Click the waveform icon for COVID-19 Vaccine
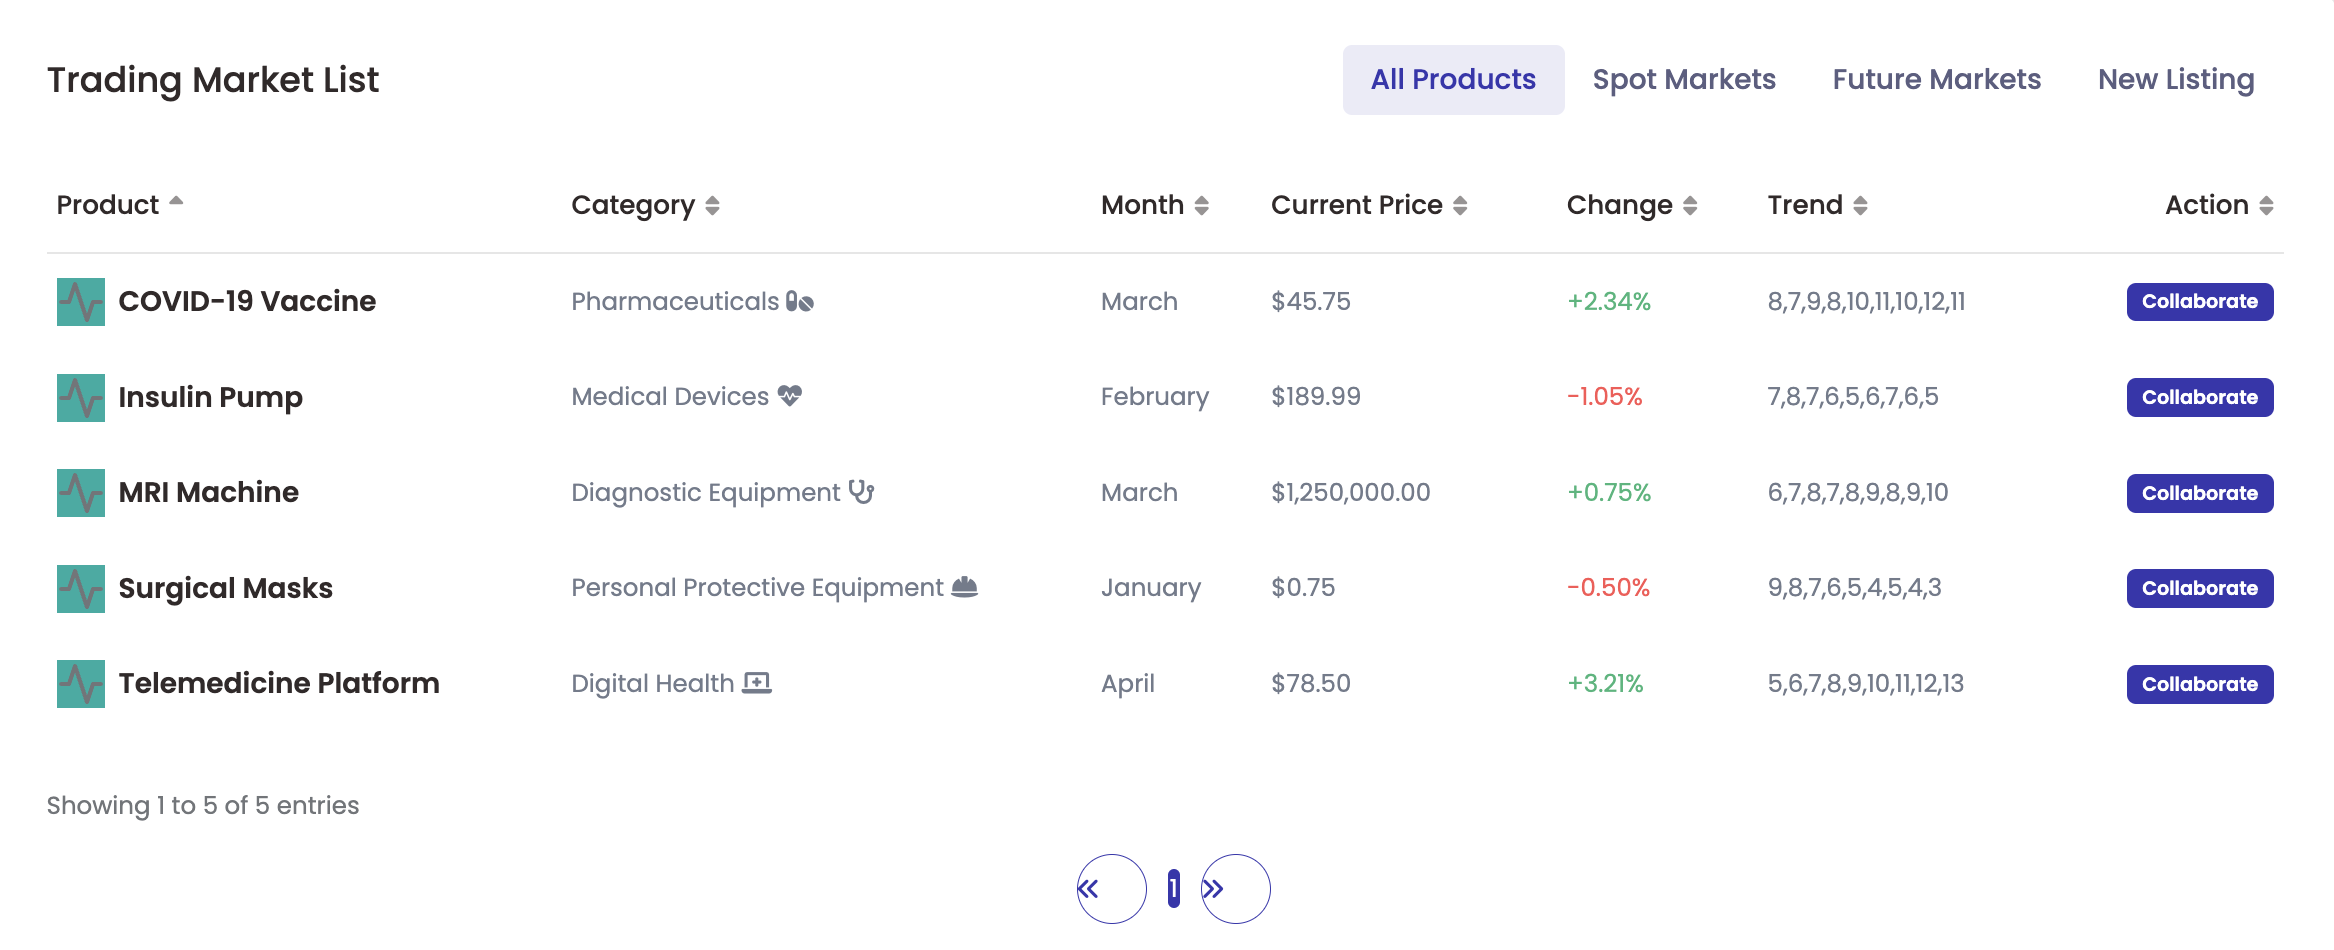This screenshot has height=950, width=2334. pos(79,301)
